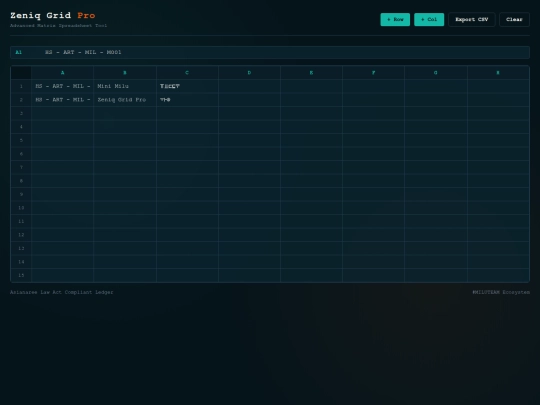
Task: Select column B header
Action: [125, 73]
